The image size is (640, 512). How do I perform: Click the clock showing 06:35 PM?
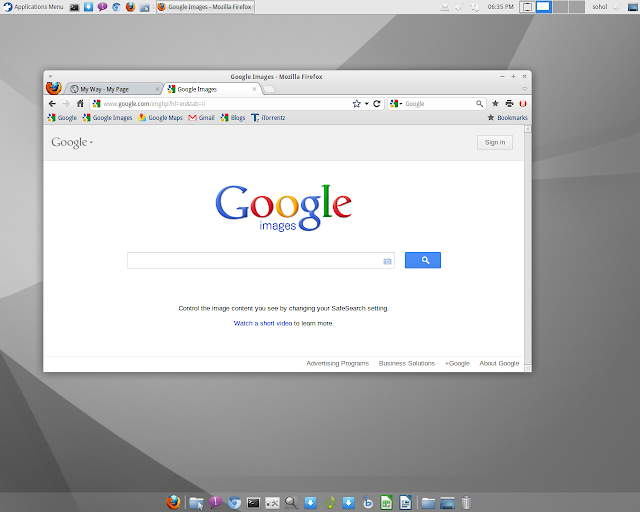[500, 7]
